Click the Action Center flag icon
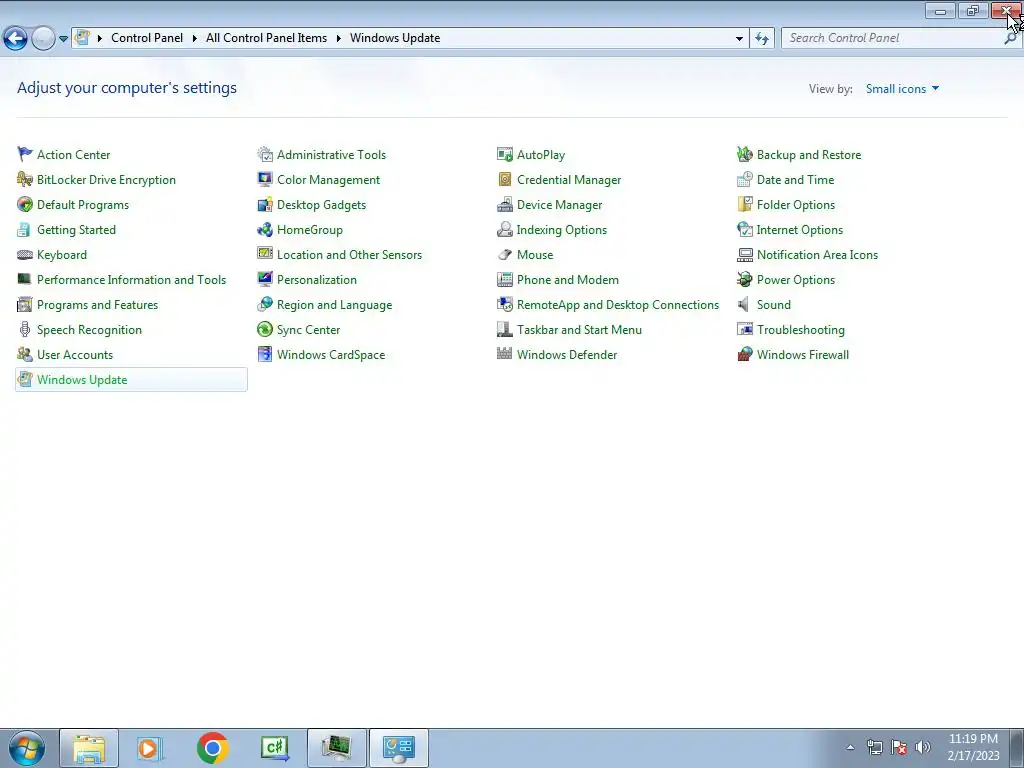Image resolution: width=1024 pixels, height=768 pixels. tap(25, 155)
